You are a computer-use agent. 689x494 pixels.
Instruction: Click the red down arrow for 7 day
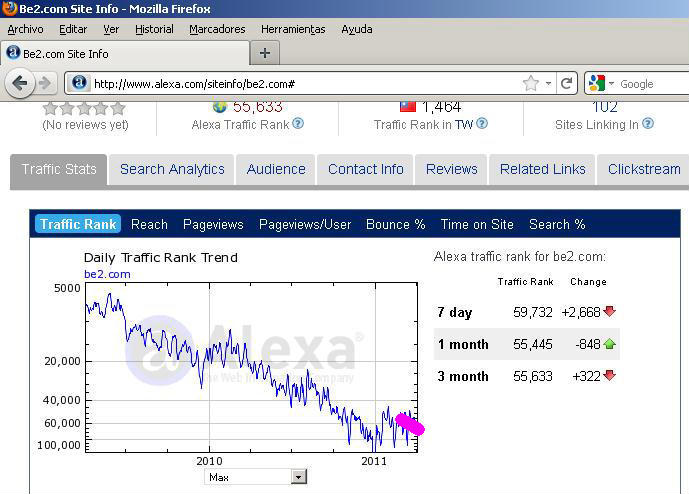click(610, 312)
